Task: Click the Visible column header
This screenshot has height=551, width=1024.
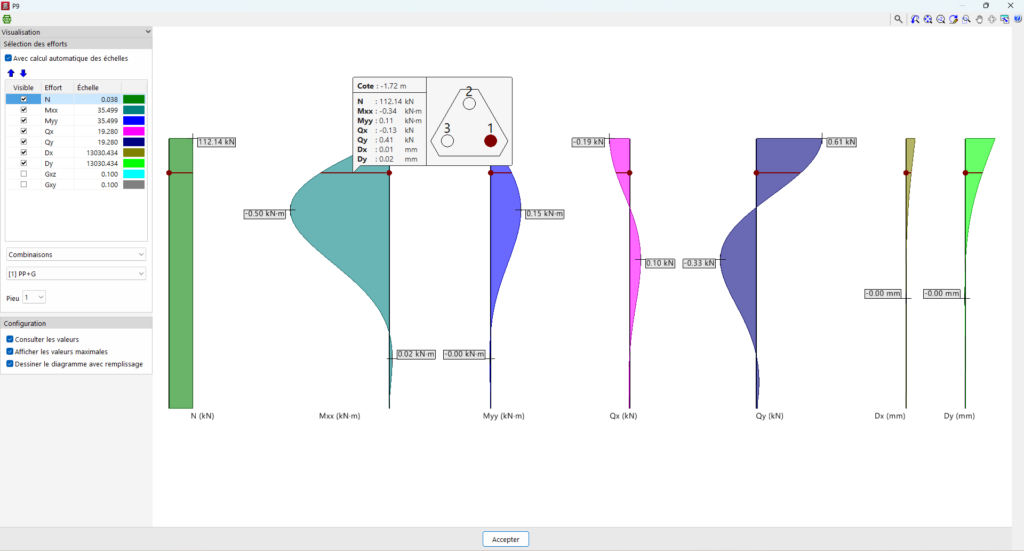Action: point(24,87)
